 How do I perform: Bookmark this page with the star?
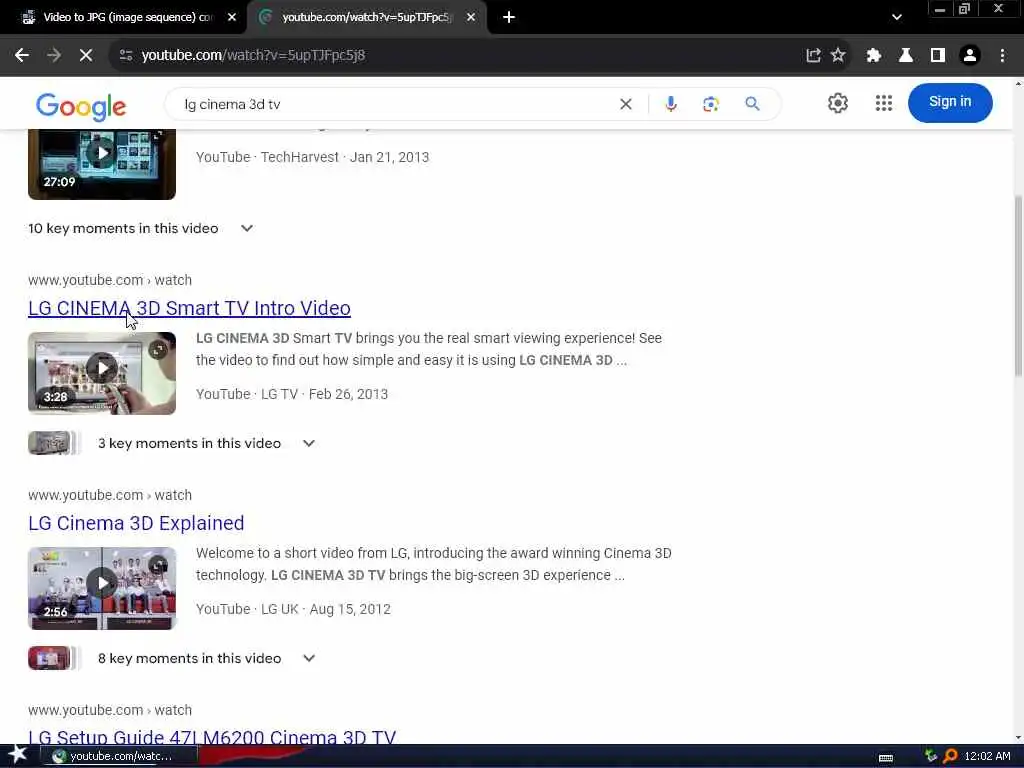pos(839,56)
